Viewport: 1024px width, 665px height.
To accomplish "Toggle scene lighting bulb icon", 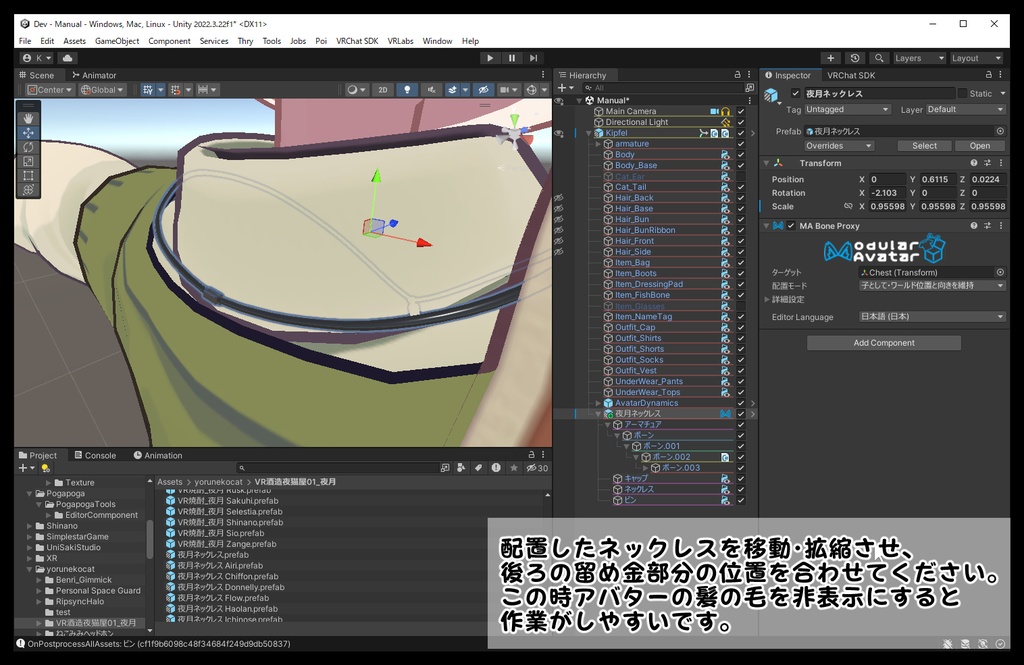I will [x=407, y=90].
